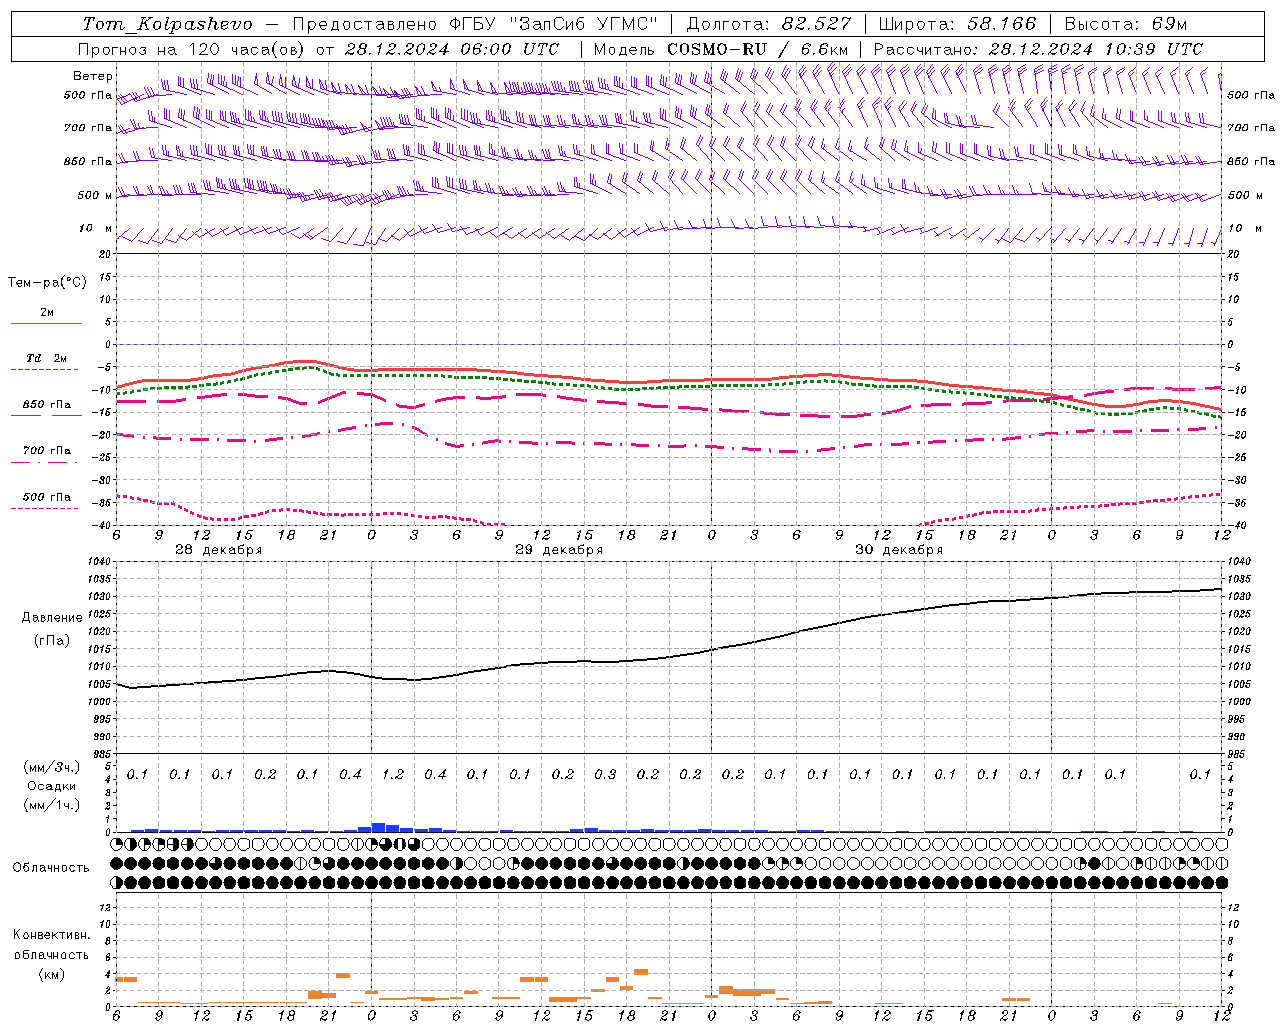Screen dimensions: 1280x1024
Task: Select the Рассчитано: 28.12.2024 10:39 UTC timestamp
Action: pos(1038,49)
